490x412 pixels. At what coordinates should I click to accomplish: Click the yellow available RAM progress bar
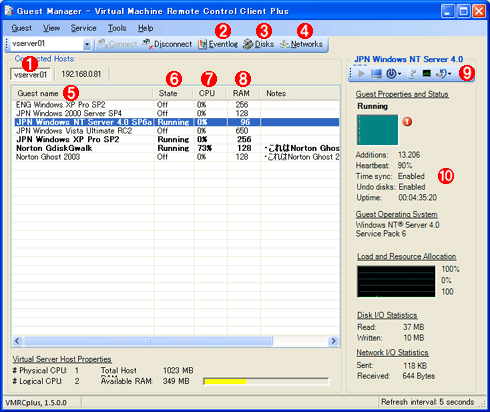coord(266,381)
